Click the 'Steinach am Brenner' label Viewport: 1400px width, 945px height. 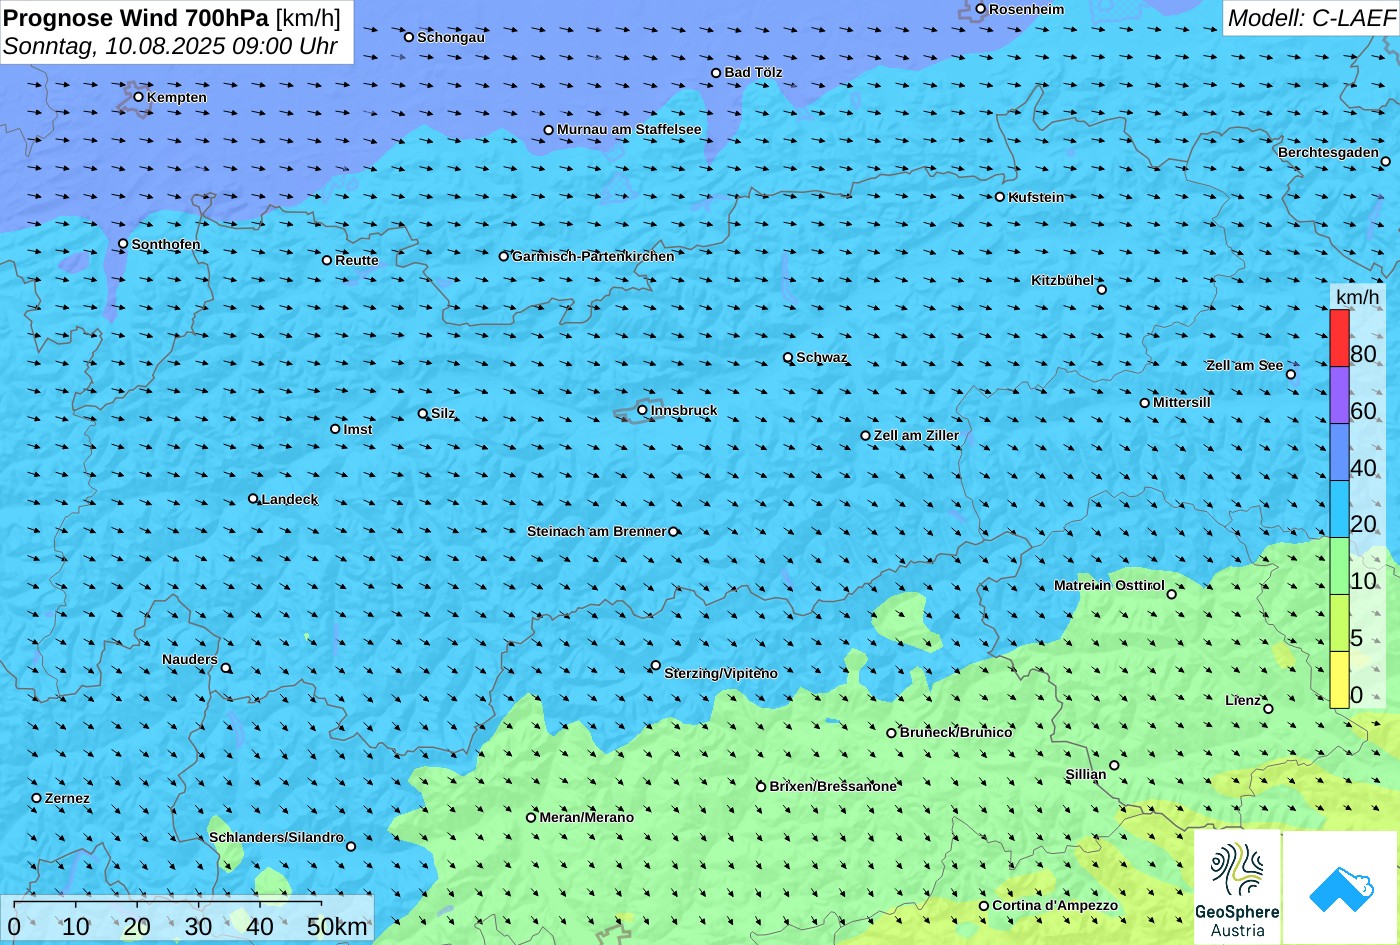596,531
